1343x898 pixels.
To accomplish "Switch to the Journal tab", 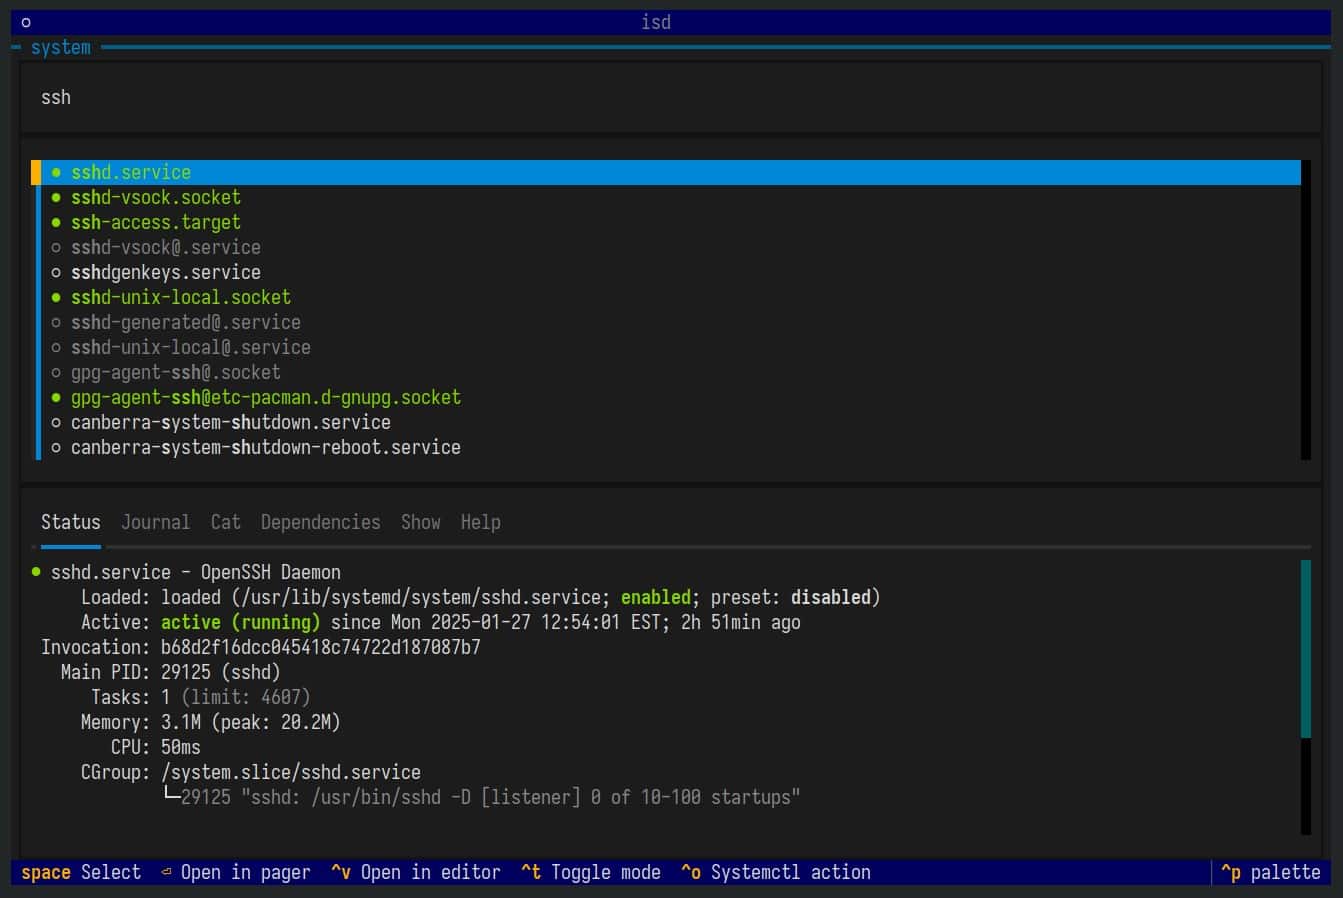I will pyautogui.click(x=155, y=522).
